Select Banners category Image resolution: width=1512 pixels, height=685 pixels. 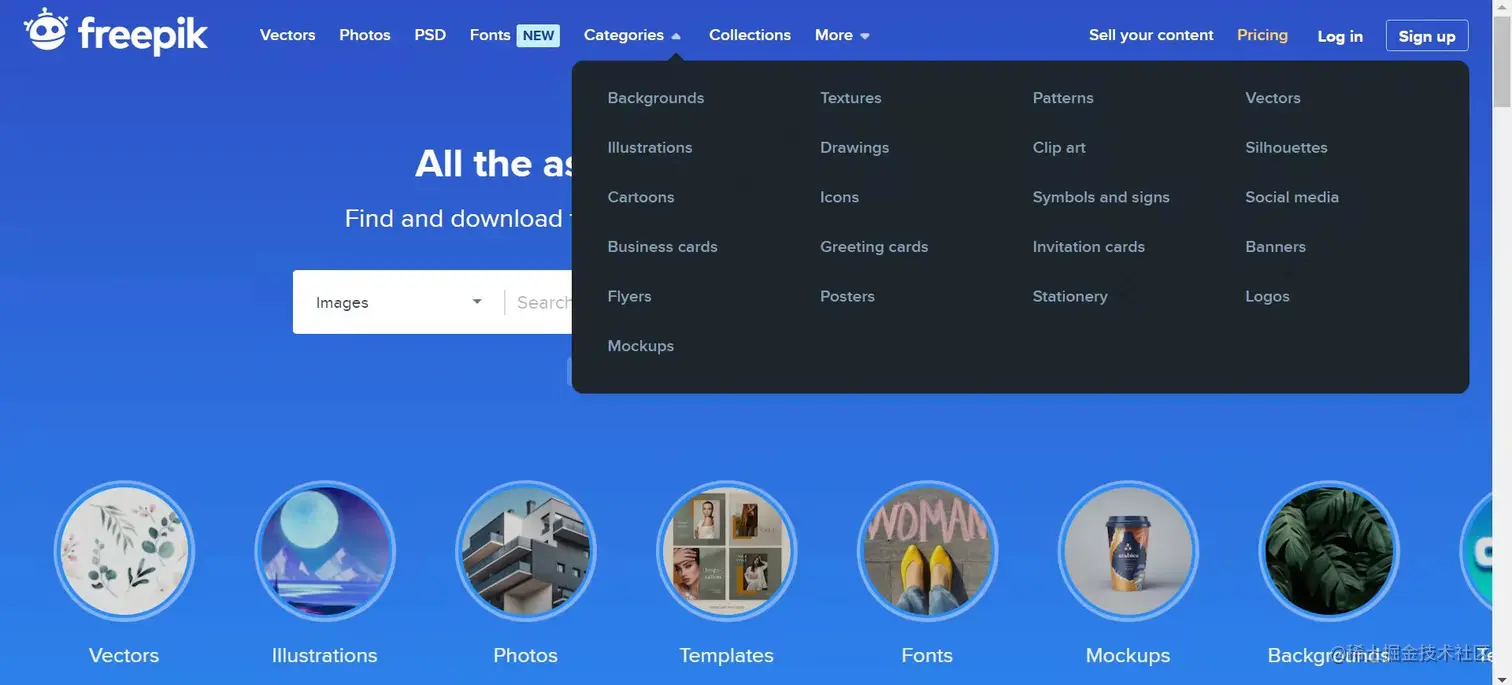[x=1276, y=247]
